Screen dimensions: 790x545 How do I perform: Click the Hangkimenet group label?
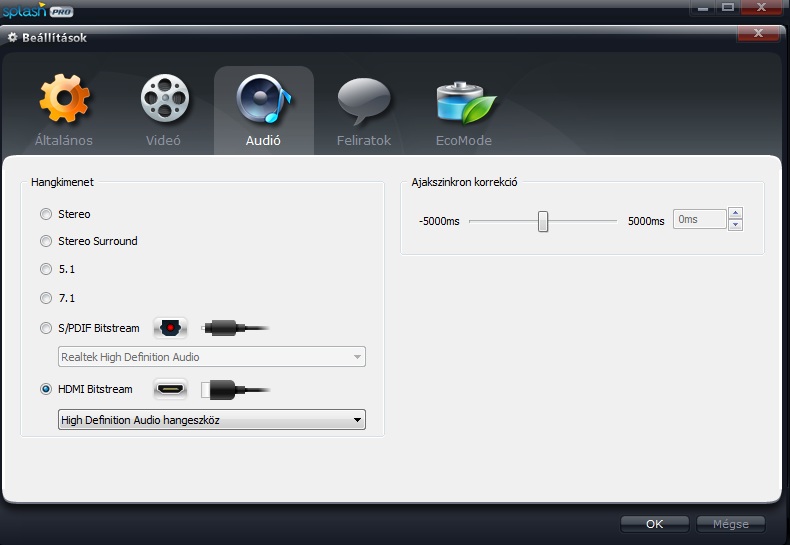[62, 182]
